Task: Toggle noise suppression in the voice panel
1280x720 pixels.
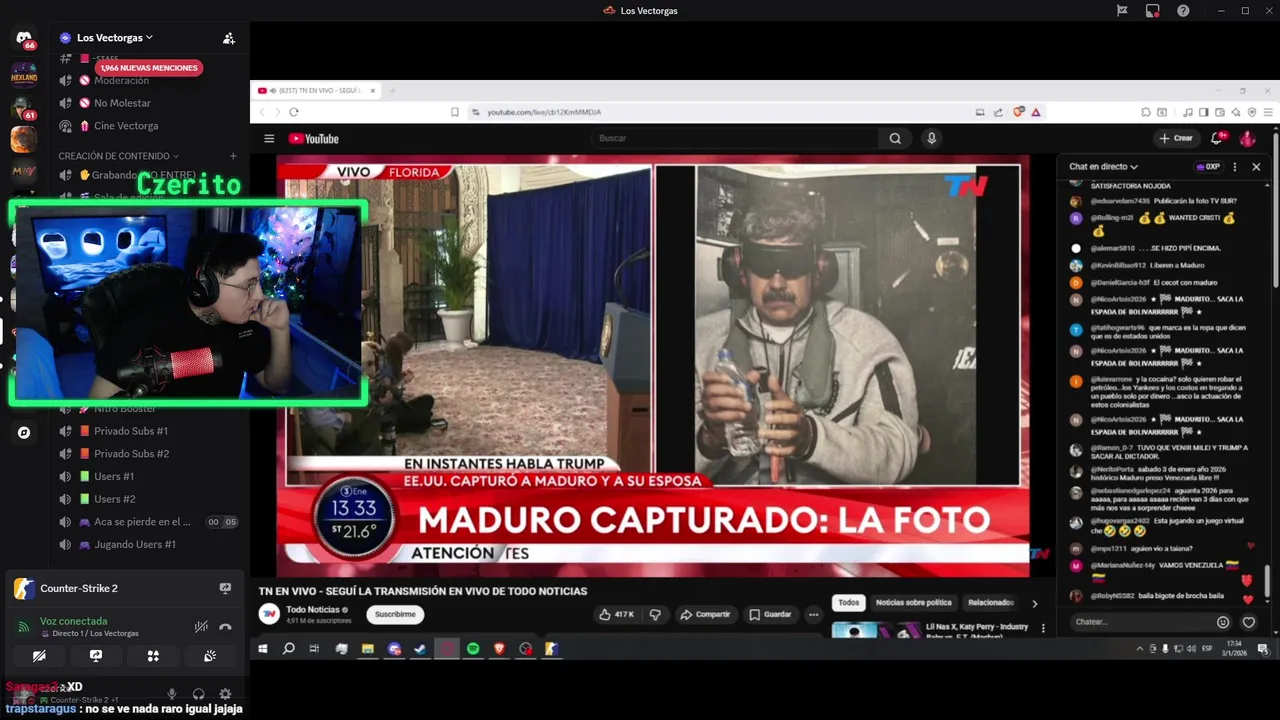Action: click(x=201, y=627)
